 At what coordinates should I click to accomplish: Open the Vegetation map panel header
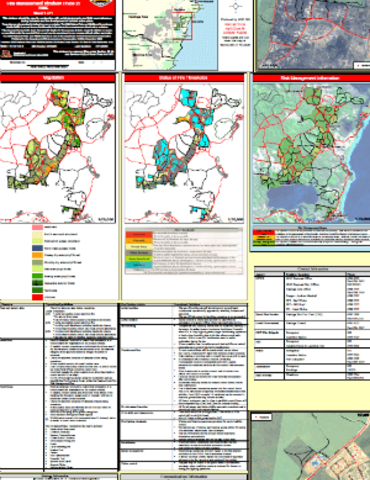click(x=58, y=78)
